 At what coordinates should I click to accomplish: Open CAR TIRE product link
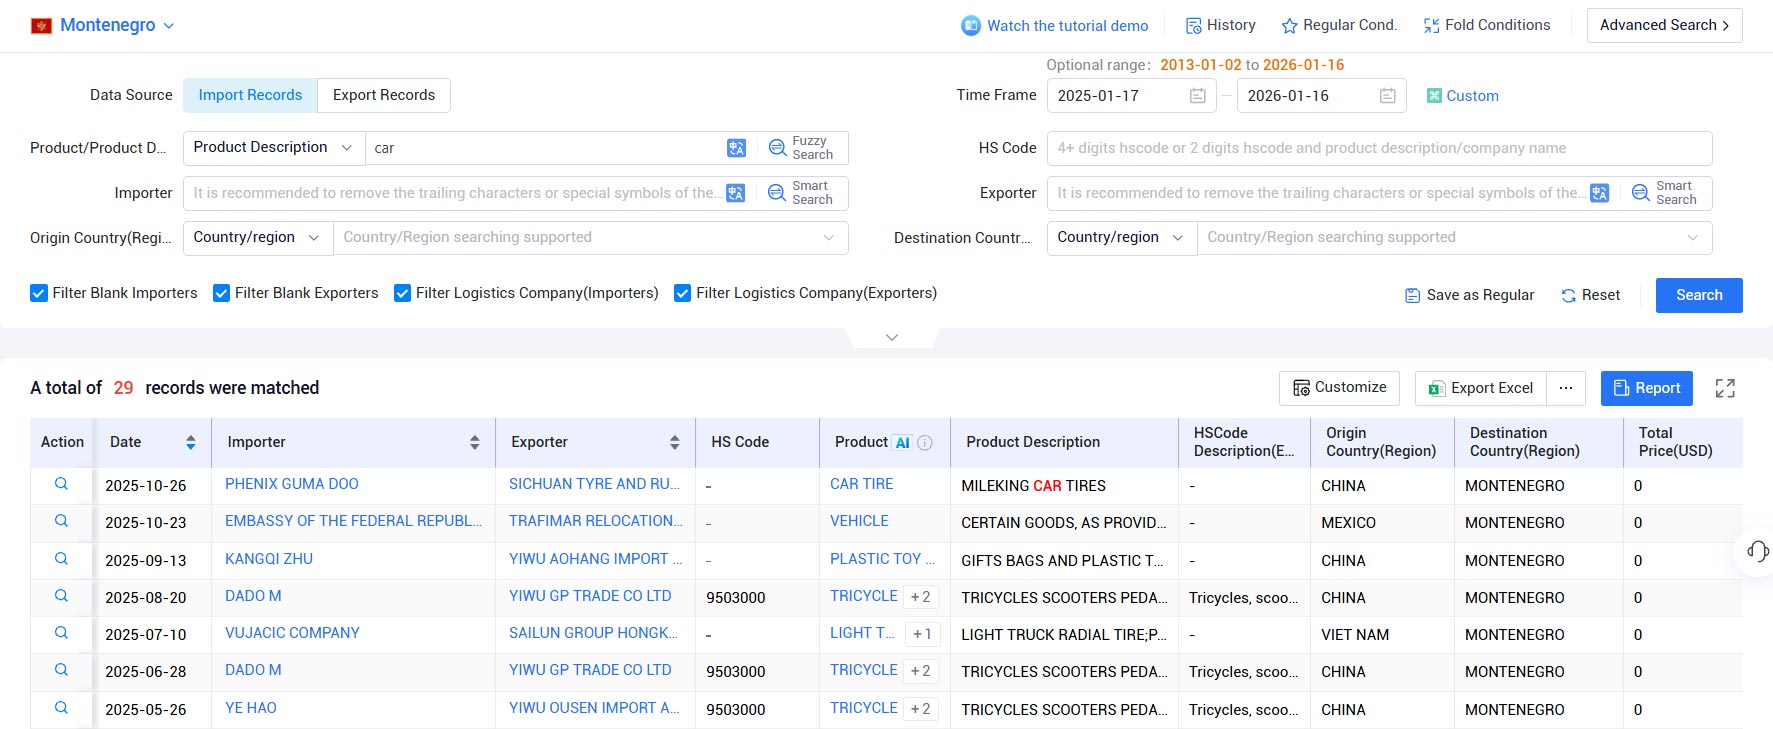tap(862, 484)
